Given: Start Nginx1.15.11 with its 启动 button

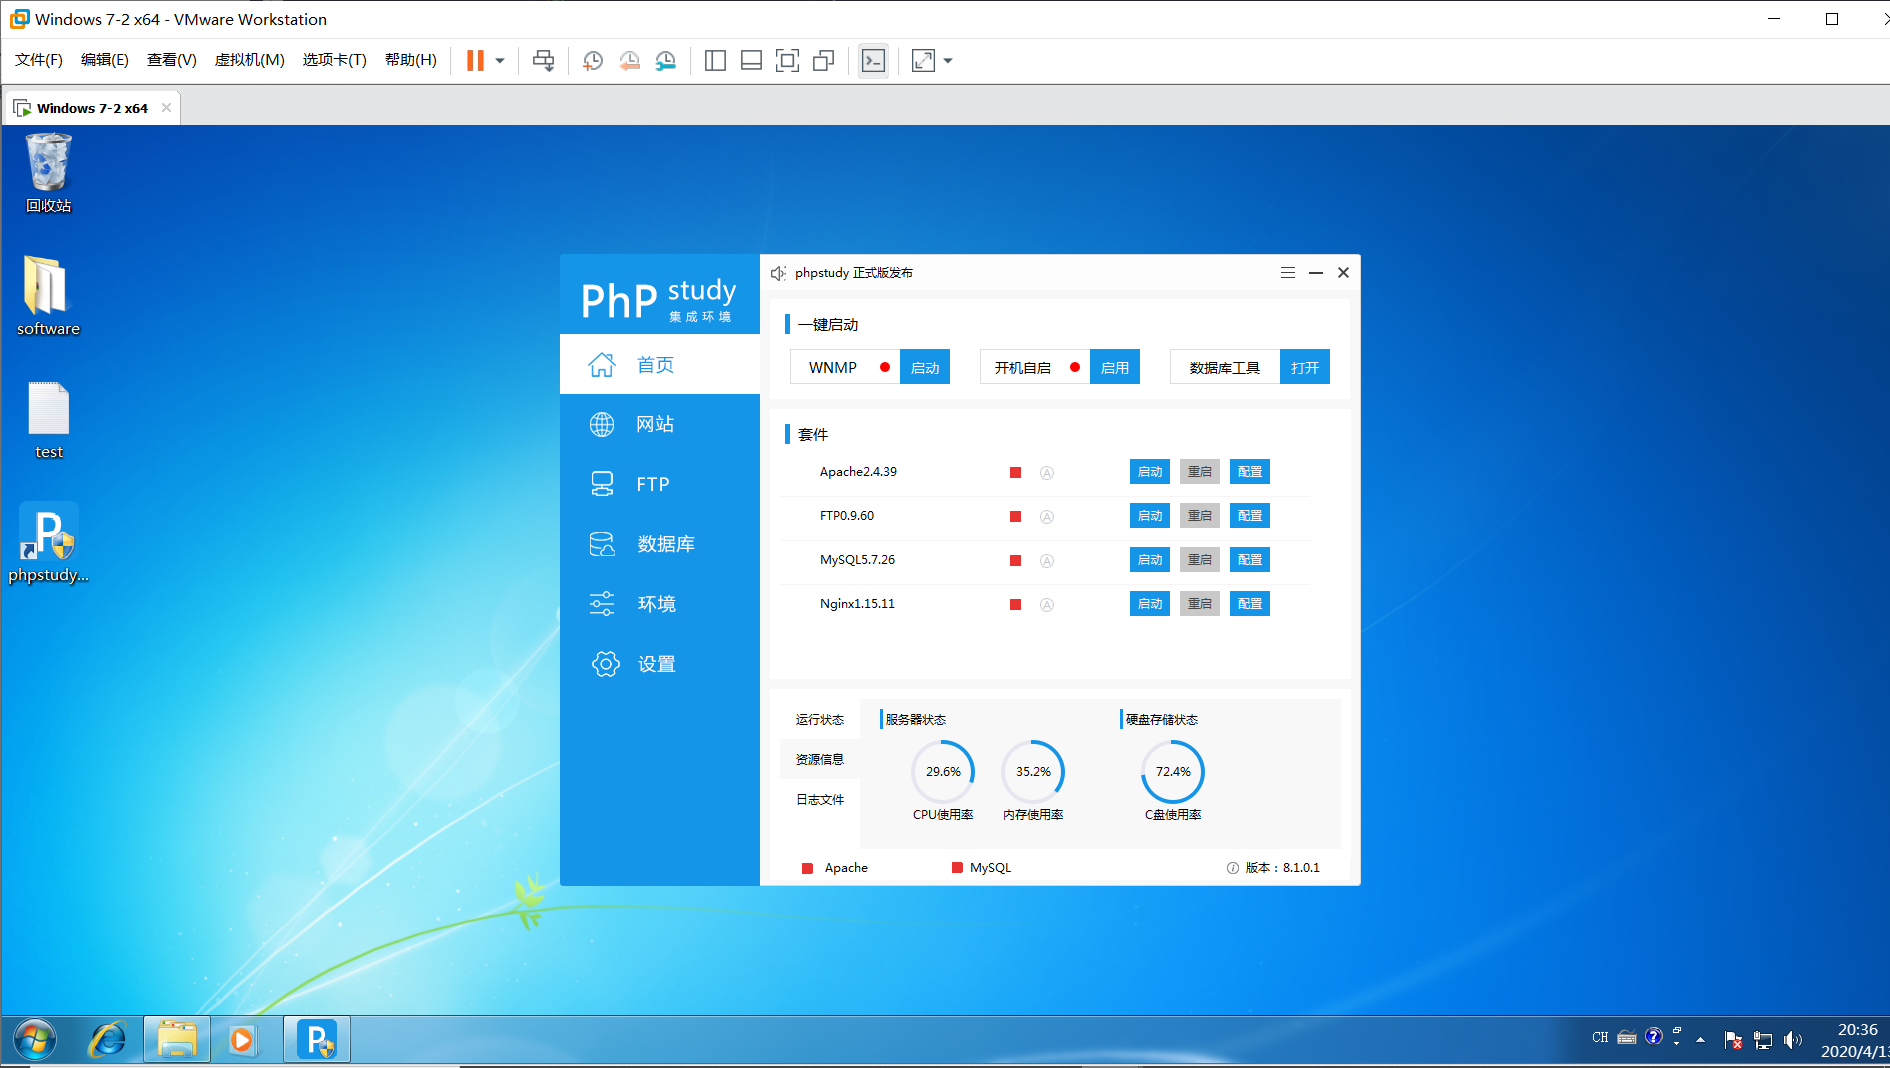Looking at the screenshot, I should (1150, 604).
